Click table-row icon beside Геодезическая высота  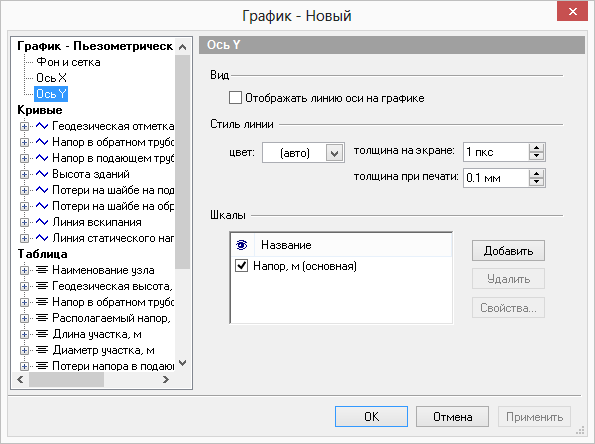pyautogui.click(x=42, y=286)
